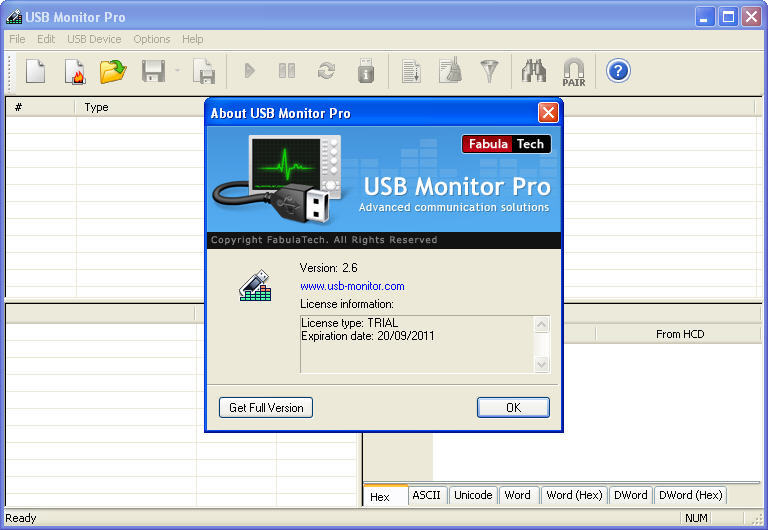Image resolution: width=768 pixels, height=530 pixels.
Task: Click the title bar application icon
Action: tap(14, 17)
